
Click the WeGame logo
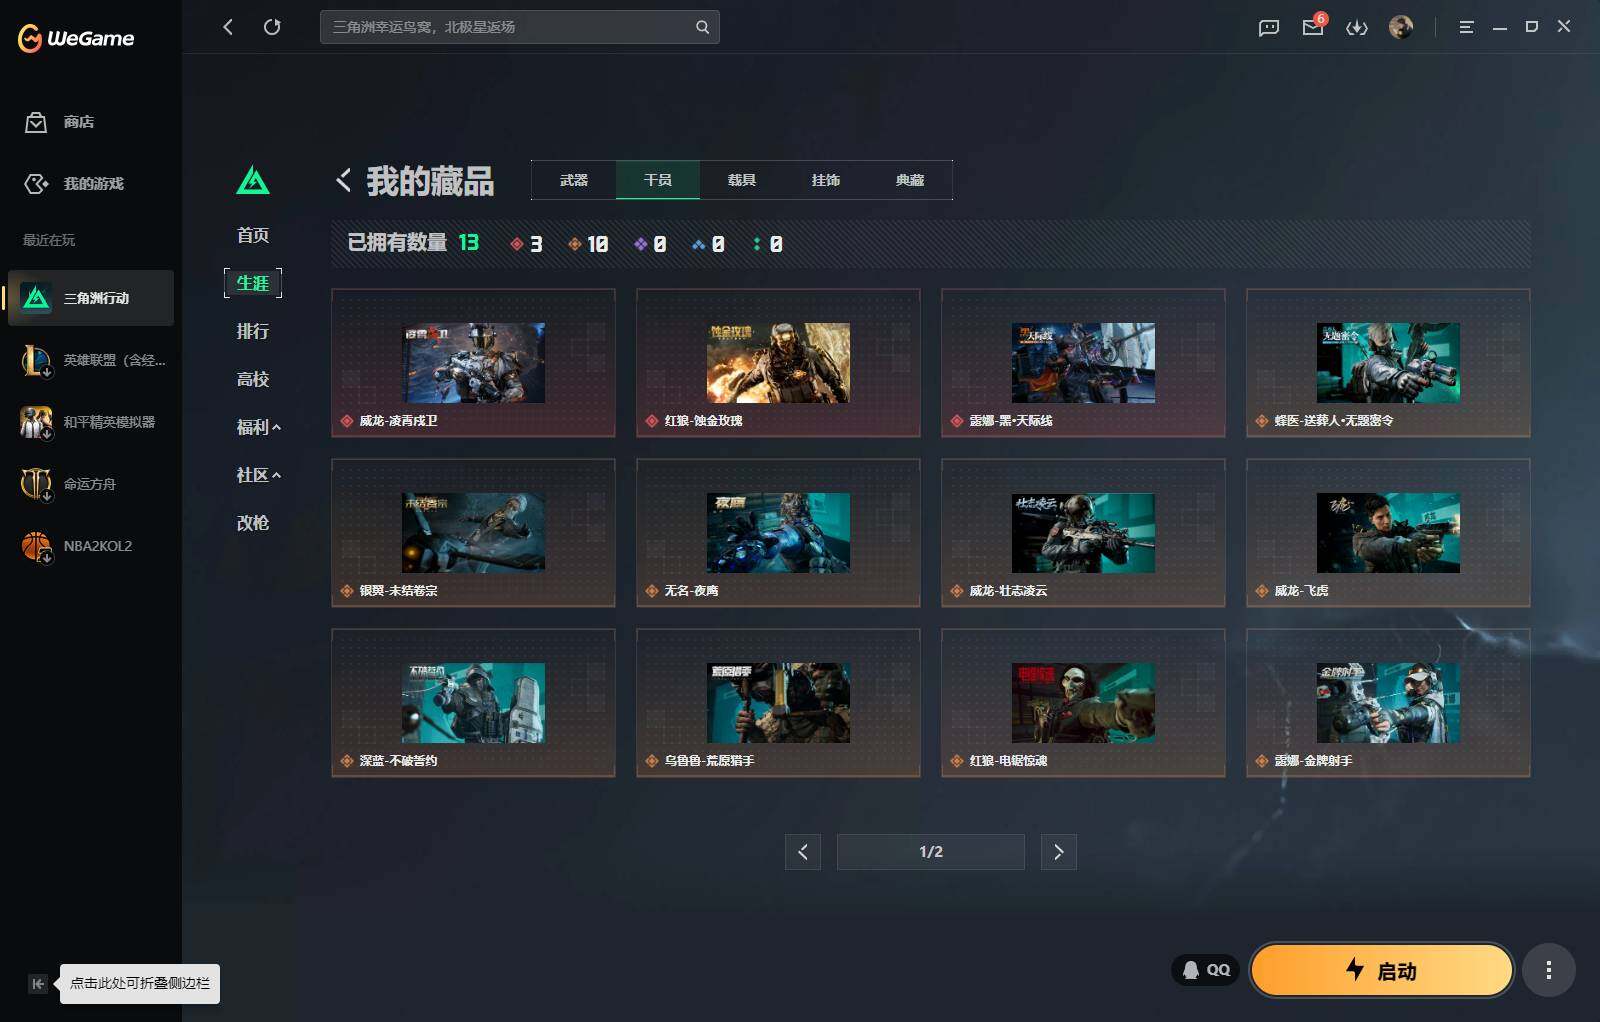(76, 38)
